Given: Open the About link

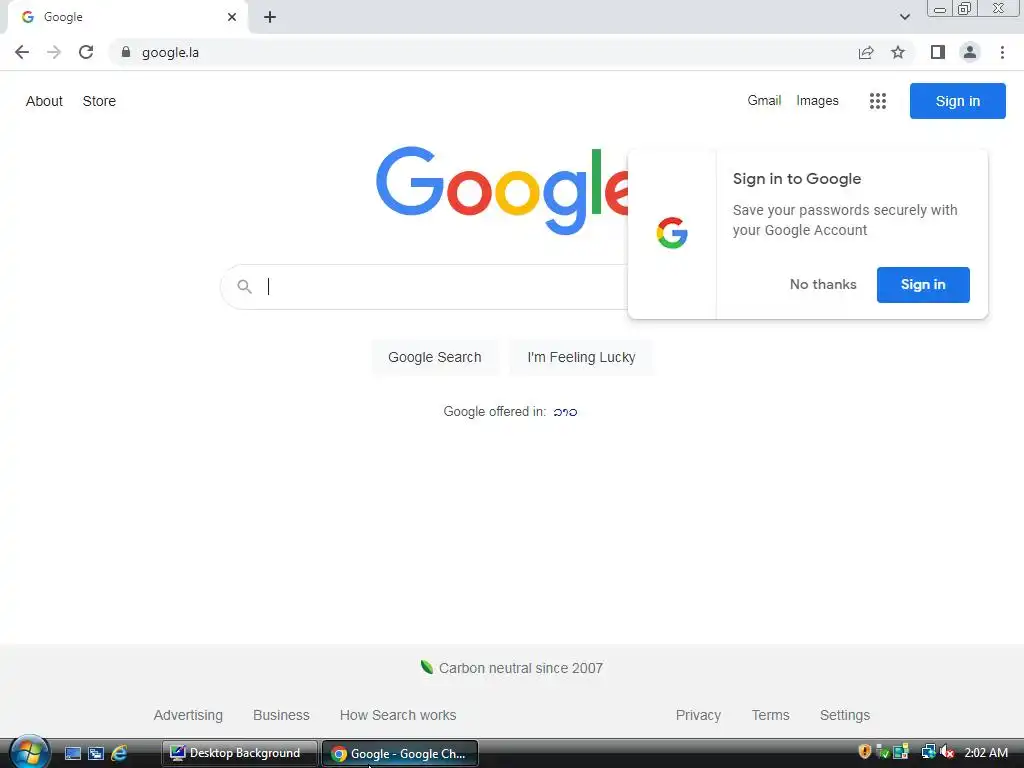Looking at the screenshot, I should [x=44, y=101].
